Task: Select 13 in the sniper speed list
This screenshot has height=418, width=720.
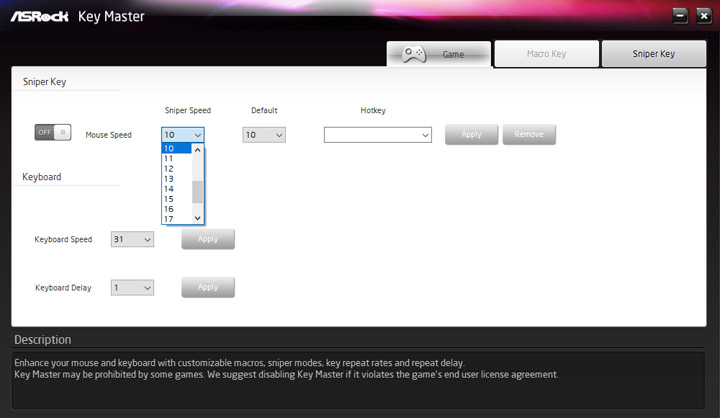Action: [177, 179]
